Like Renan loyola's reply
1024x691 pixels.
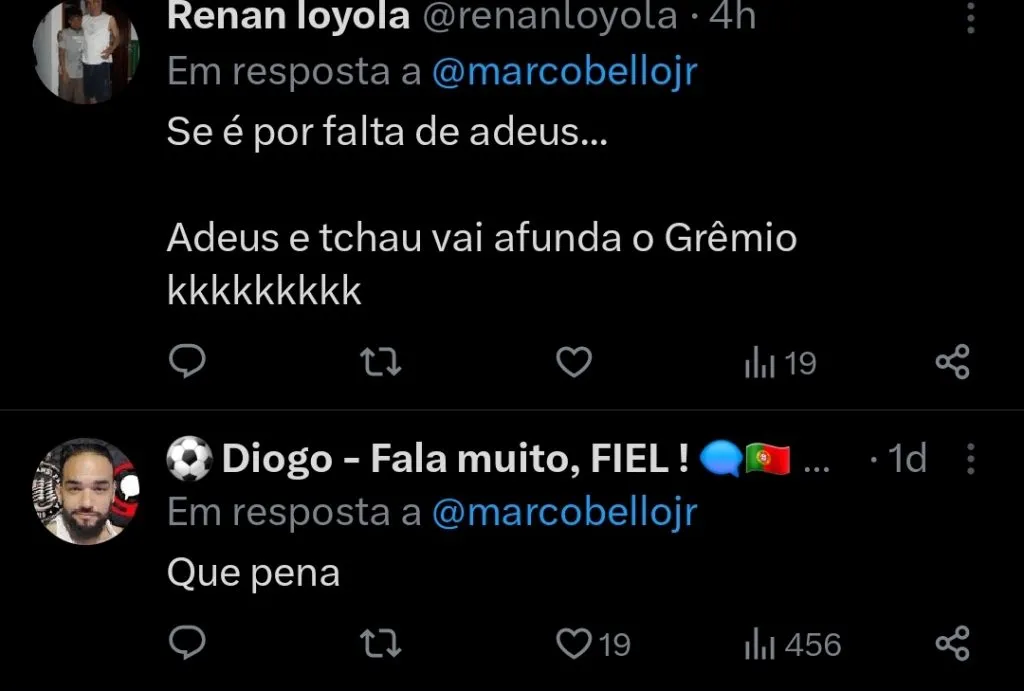tap(572, 362)
